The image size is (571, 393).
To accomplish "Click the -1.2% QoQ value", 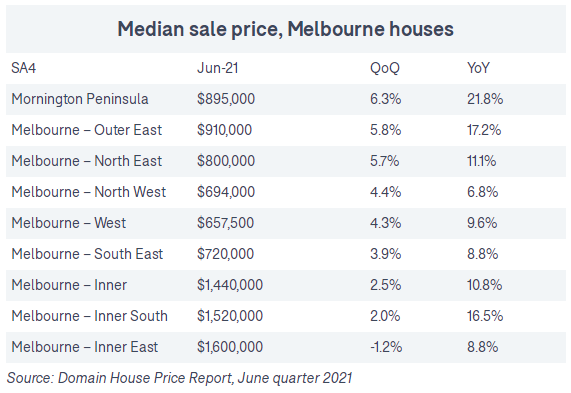I will [386, 347].
